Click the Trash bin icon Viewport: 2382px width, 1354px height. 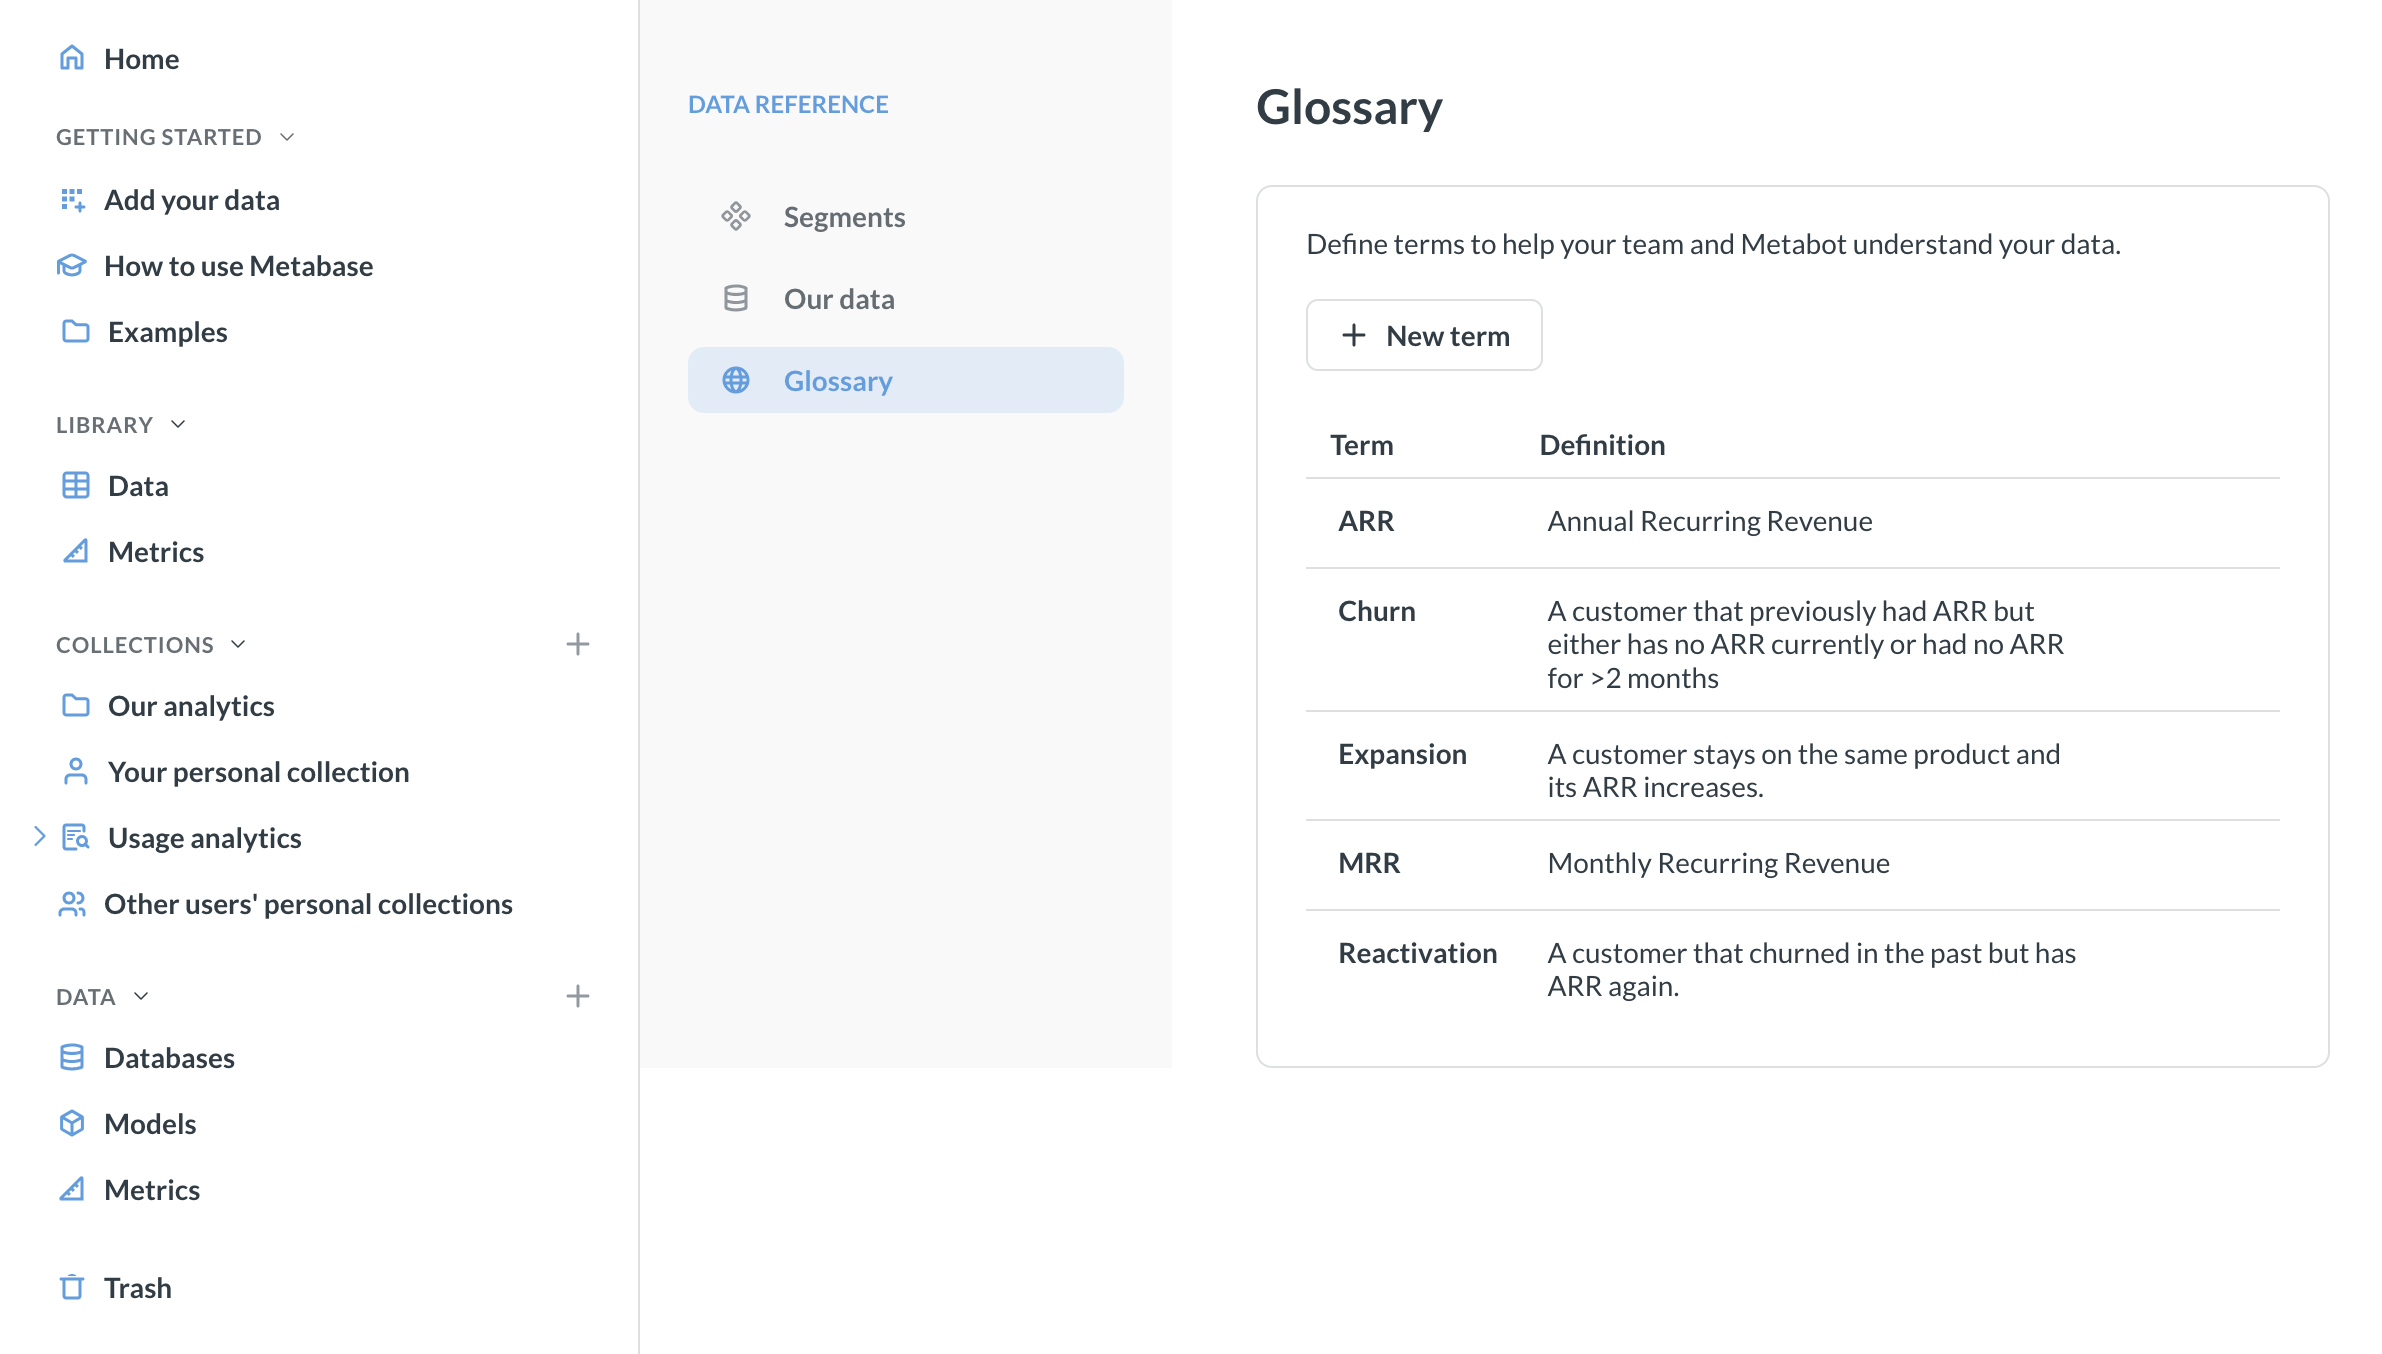[x=72, y=1288]
